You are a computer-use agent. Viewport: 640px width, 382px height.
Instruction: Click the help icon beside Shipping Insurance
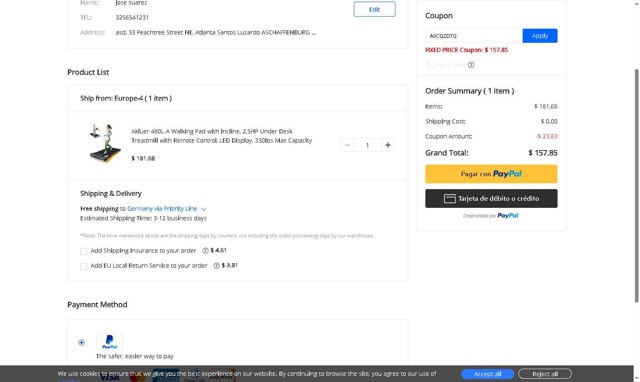pos(205,251)
